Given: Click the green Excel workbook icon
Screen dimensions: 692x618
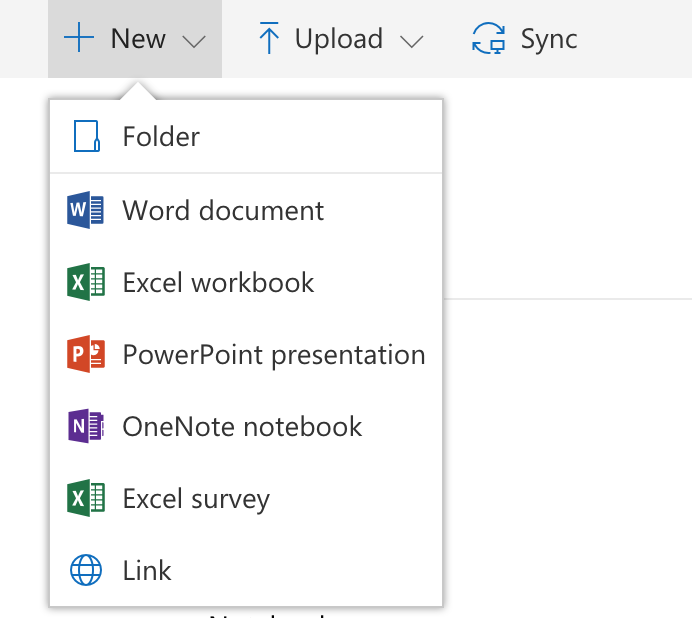Looking at the screenshot, I should pyautogui.click(x=86, y=283).
